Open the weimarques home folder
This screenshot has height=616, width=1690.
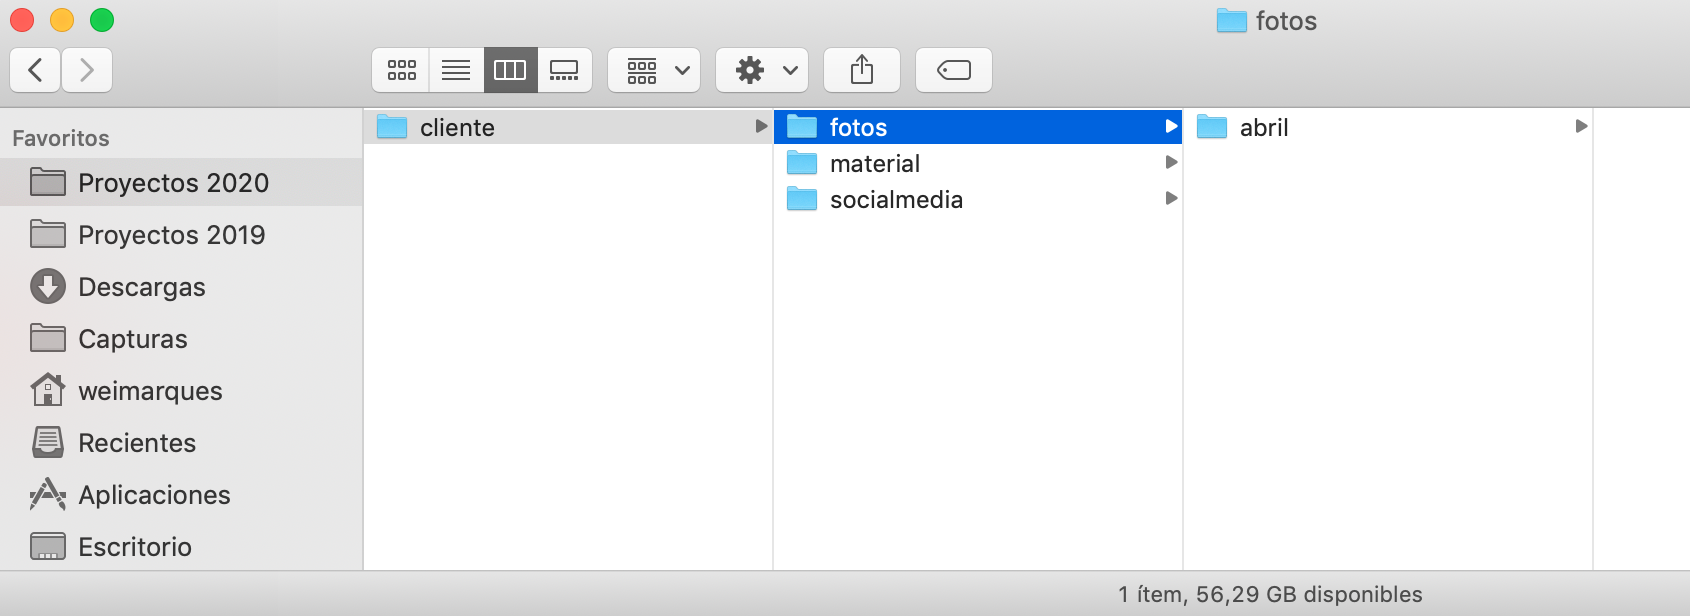150,391
